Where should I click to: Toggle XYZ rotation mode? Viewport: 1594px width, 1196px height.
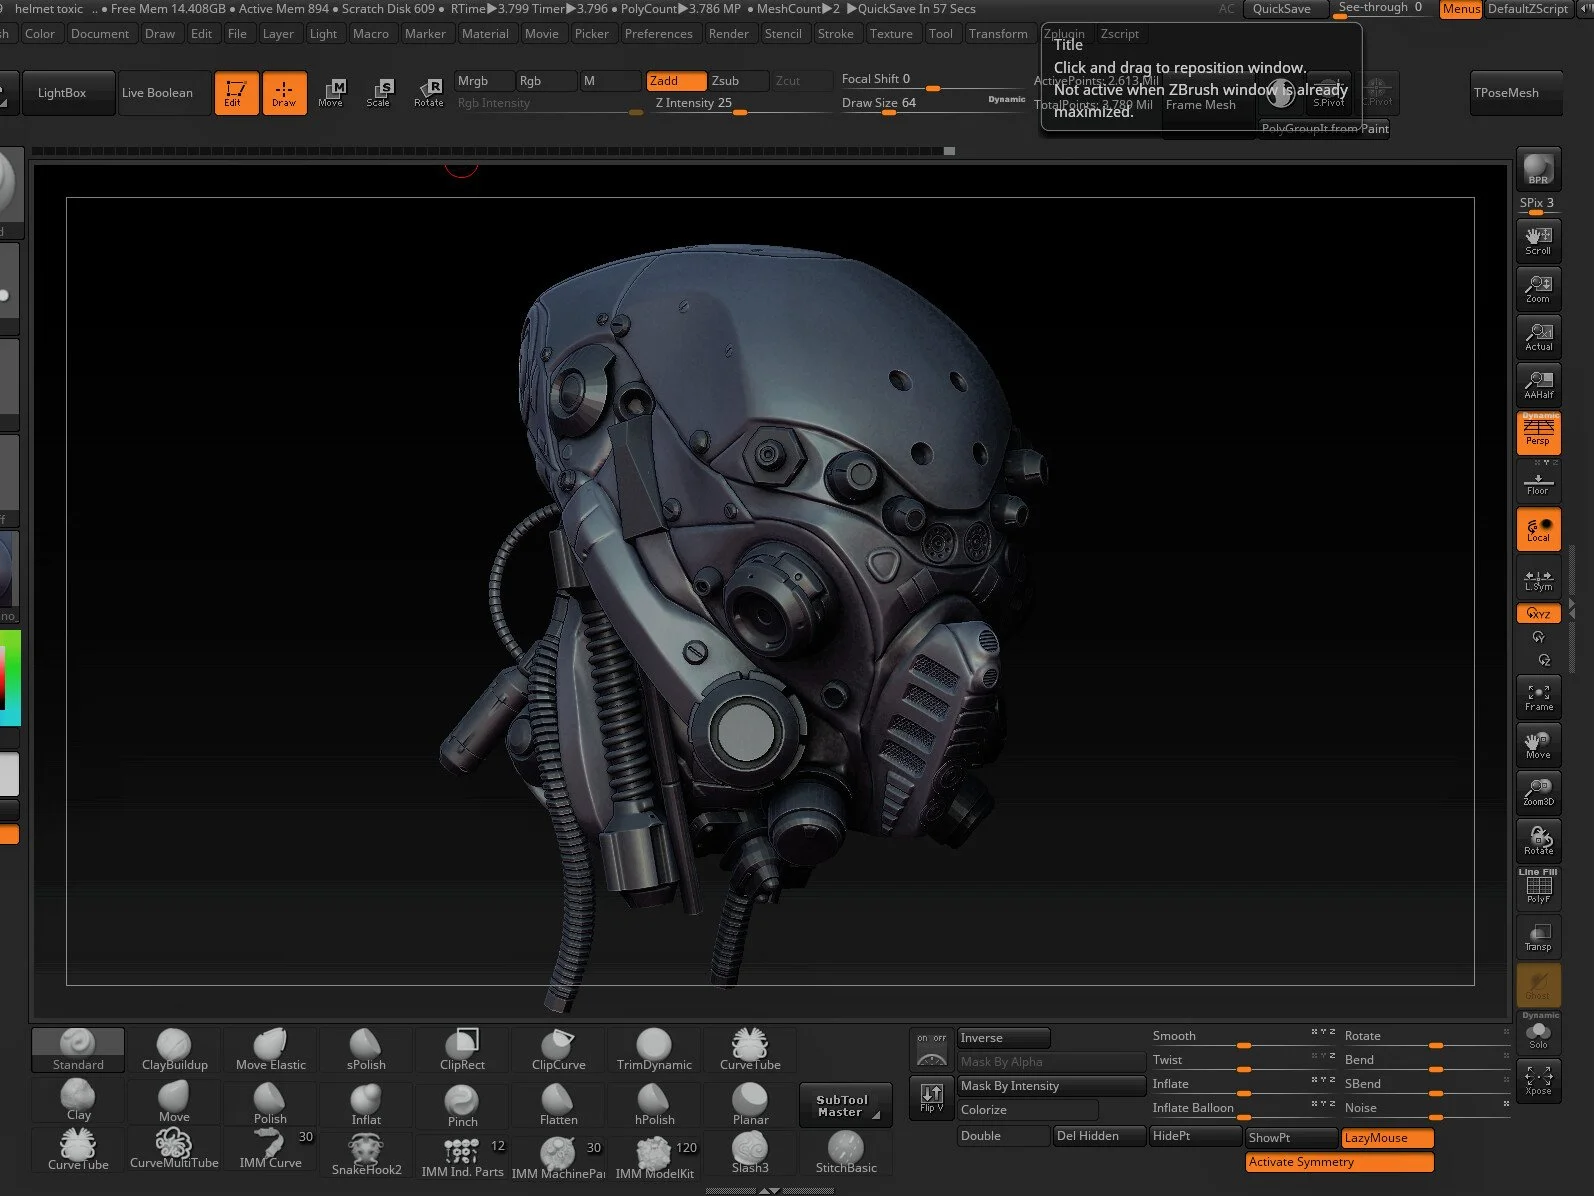(x=1538, y=614)
